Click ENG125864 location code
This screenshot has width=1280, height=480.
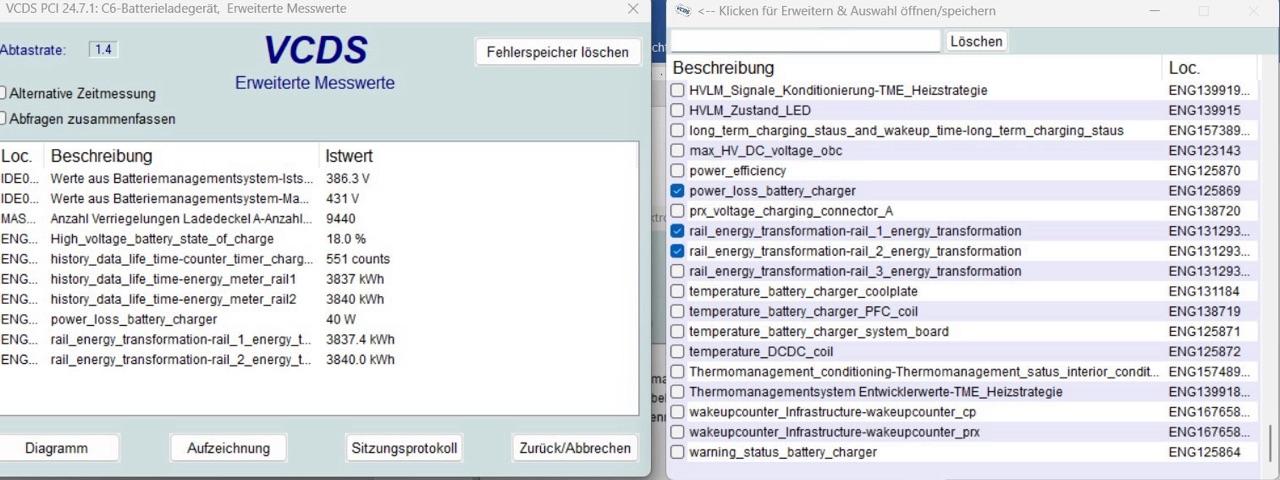click(x=1204, y=452)
